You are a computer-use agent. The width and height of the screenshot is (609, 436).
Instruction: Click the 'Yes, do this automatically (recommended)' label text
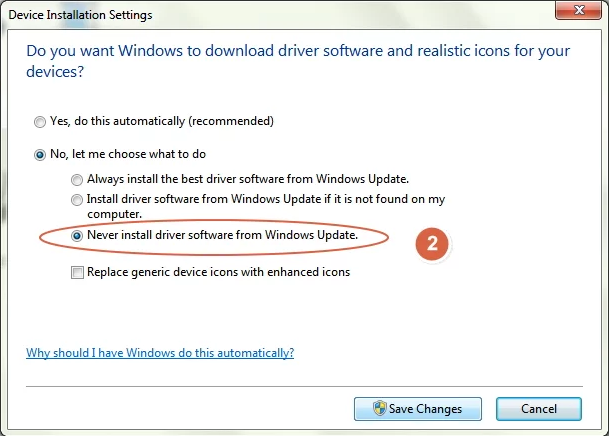tap(162, 121)
